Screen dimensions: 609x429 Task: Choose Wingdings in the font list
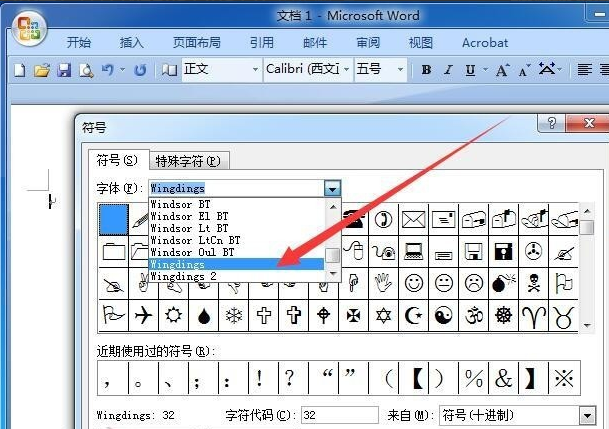[236, 264]
